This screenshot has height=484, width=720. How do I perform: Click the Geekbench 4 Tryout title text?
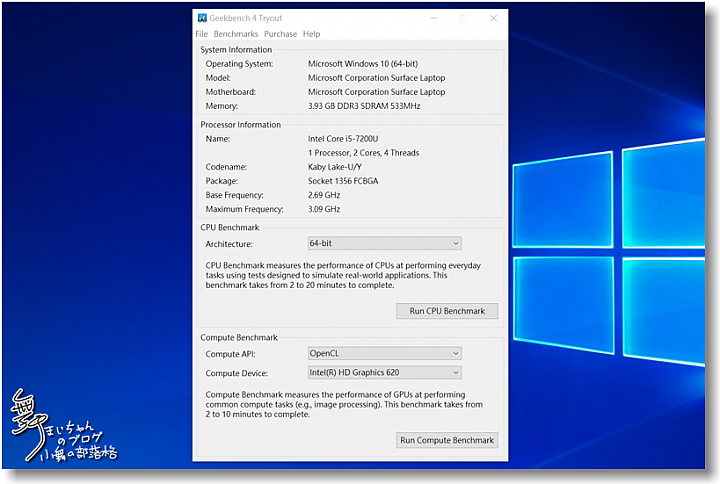click(246, 18)
